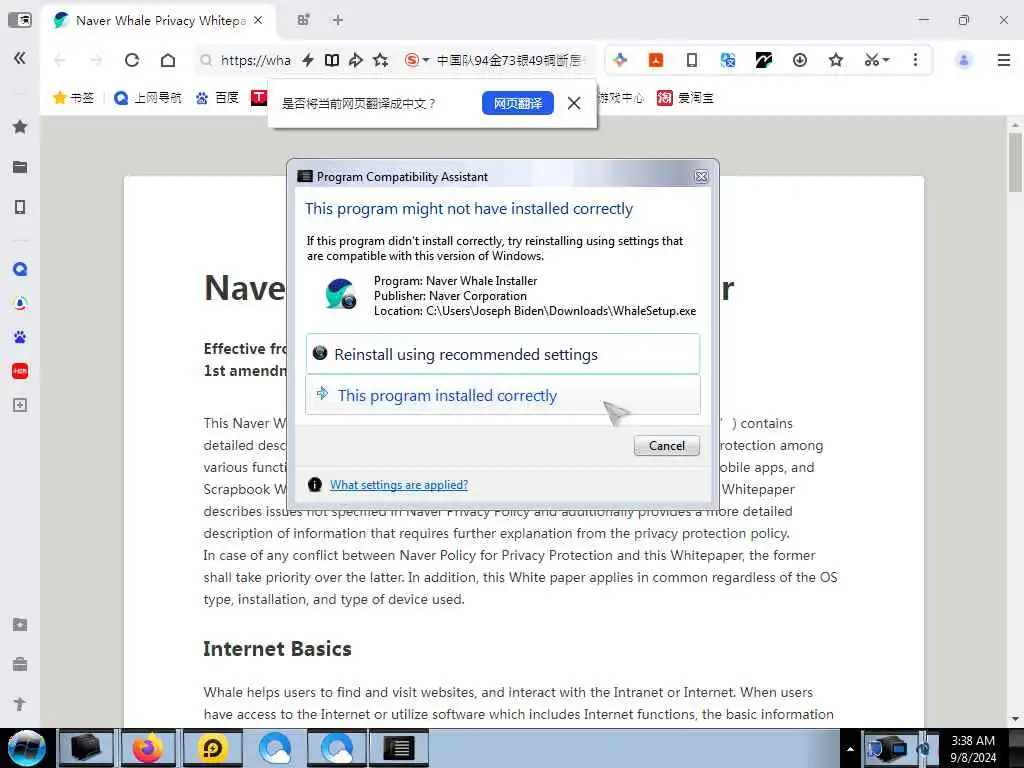Click the tab-list icon left of the tab
Viewport: 1024px width, 768px height.
tap(20, 20)
